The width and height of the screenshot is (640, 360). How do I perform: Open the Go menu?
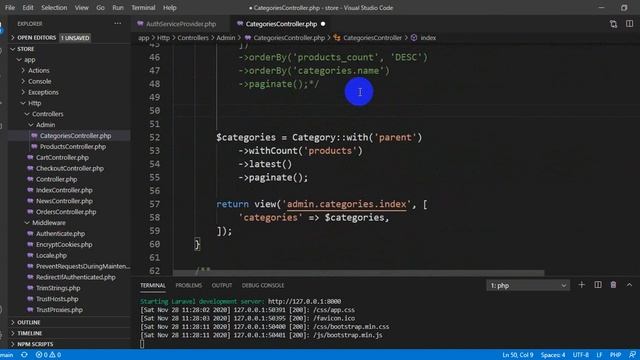pos(100,8)
